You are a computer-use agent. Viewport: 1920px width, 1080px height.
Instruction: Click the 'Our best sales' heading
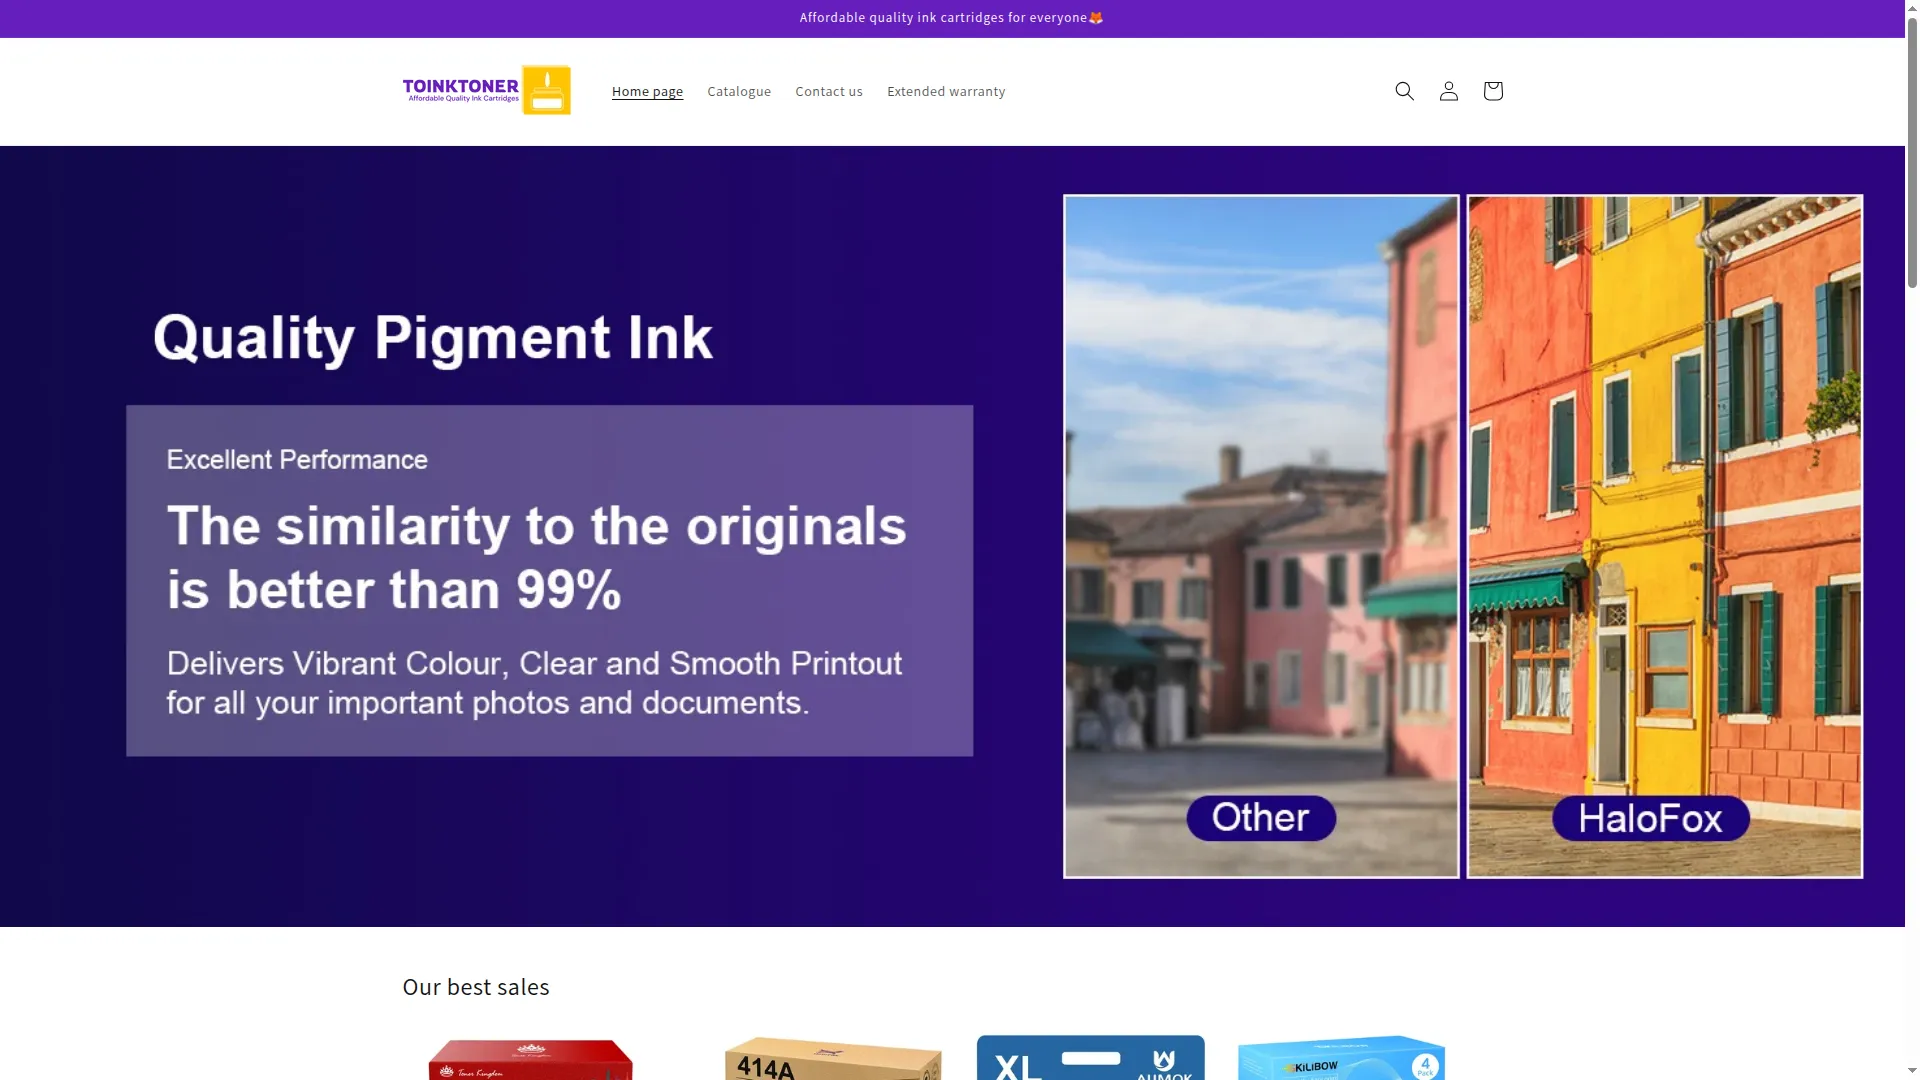tap(476, 987)
